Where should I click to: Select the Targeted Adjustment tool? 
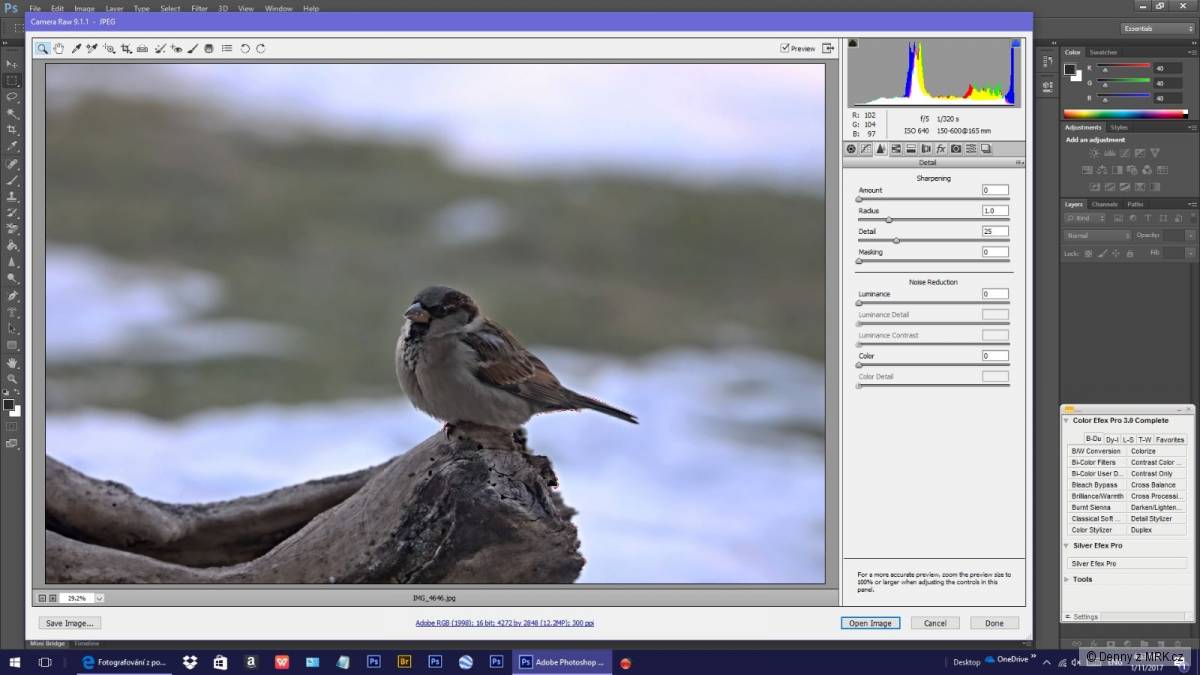tap(109, 48)
